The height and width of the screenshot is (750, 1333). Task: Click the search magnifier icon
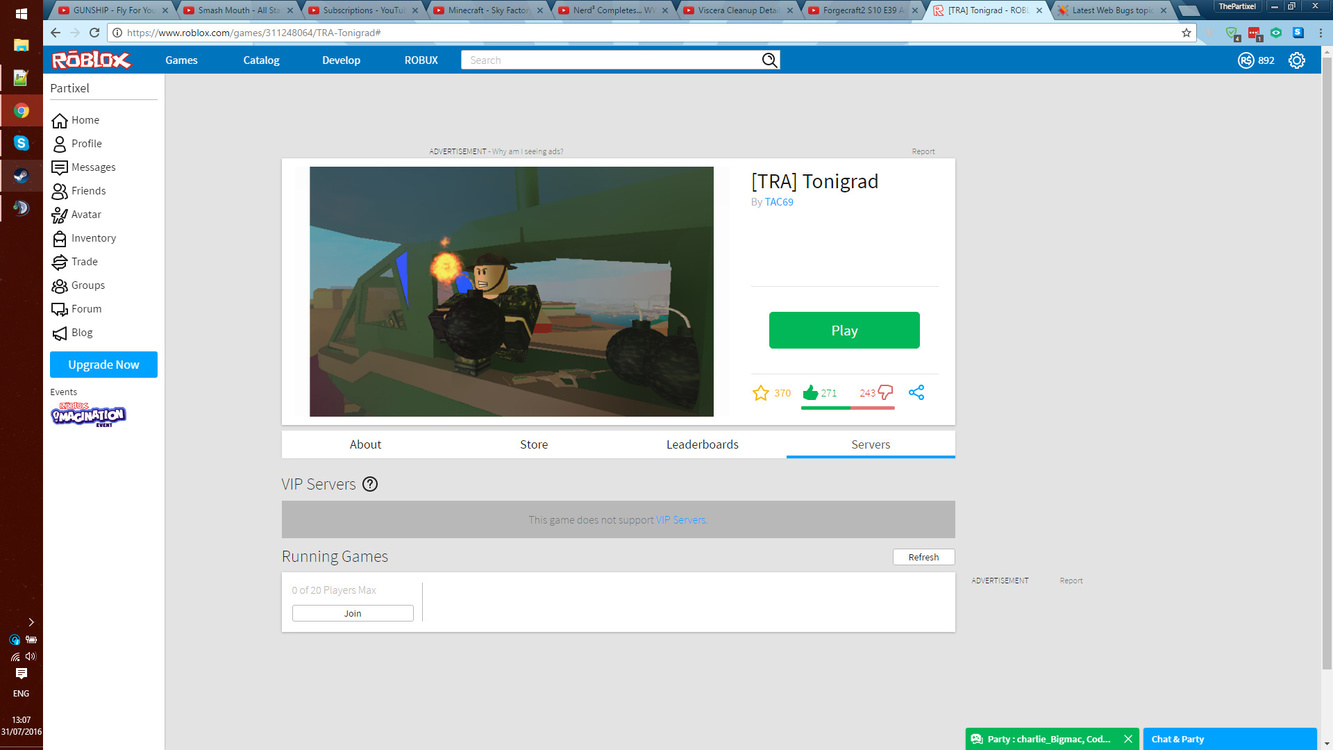tap(769, 60)
